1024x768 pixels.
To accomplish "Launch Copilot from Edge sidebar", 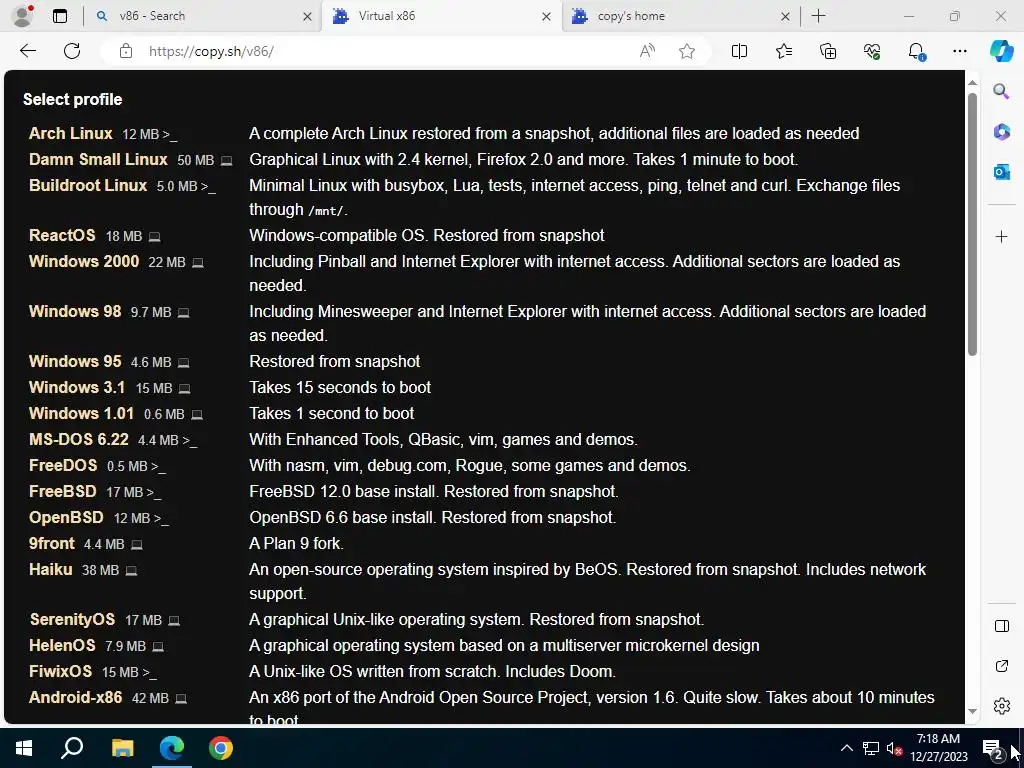I will coord(1001,51).
